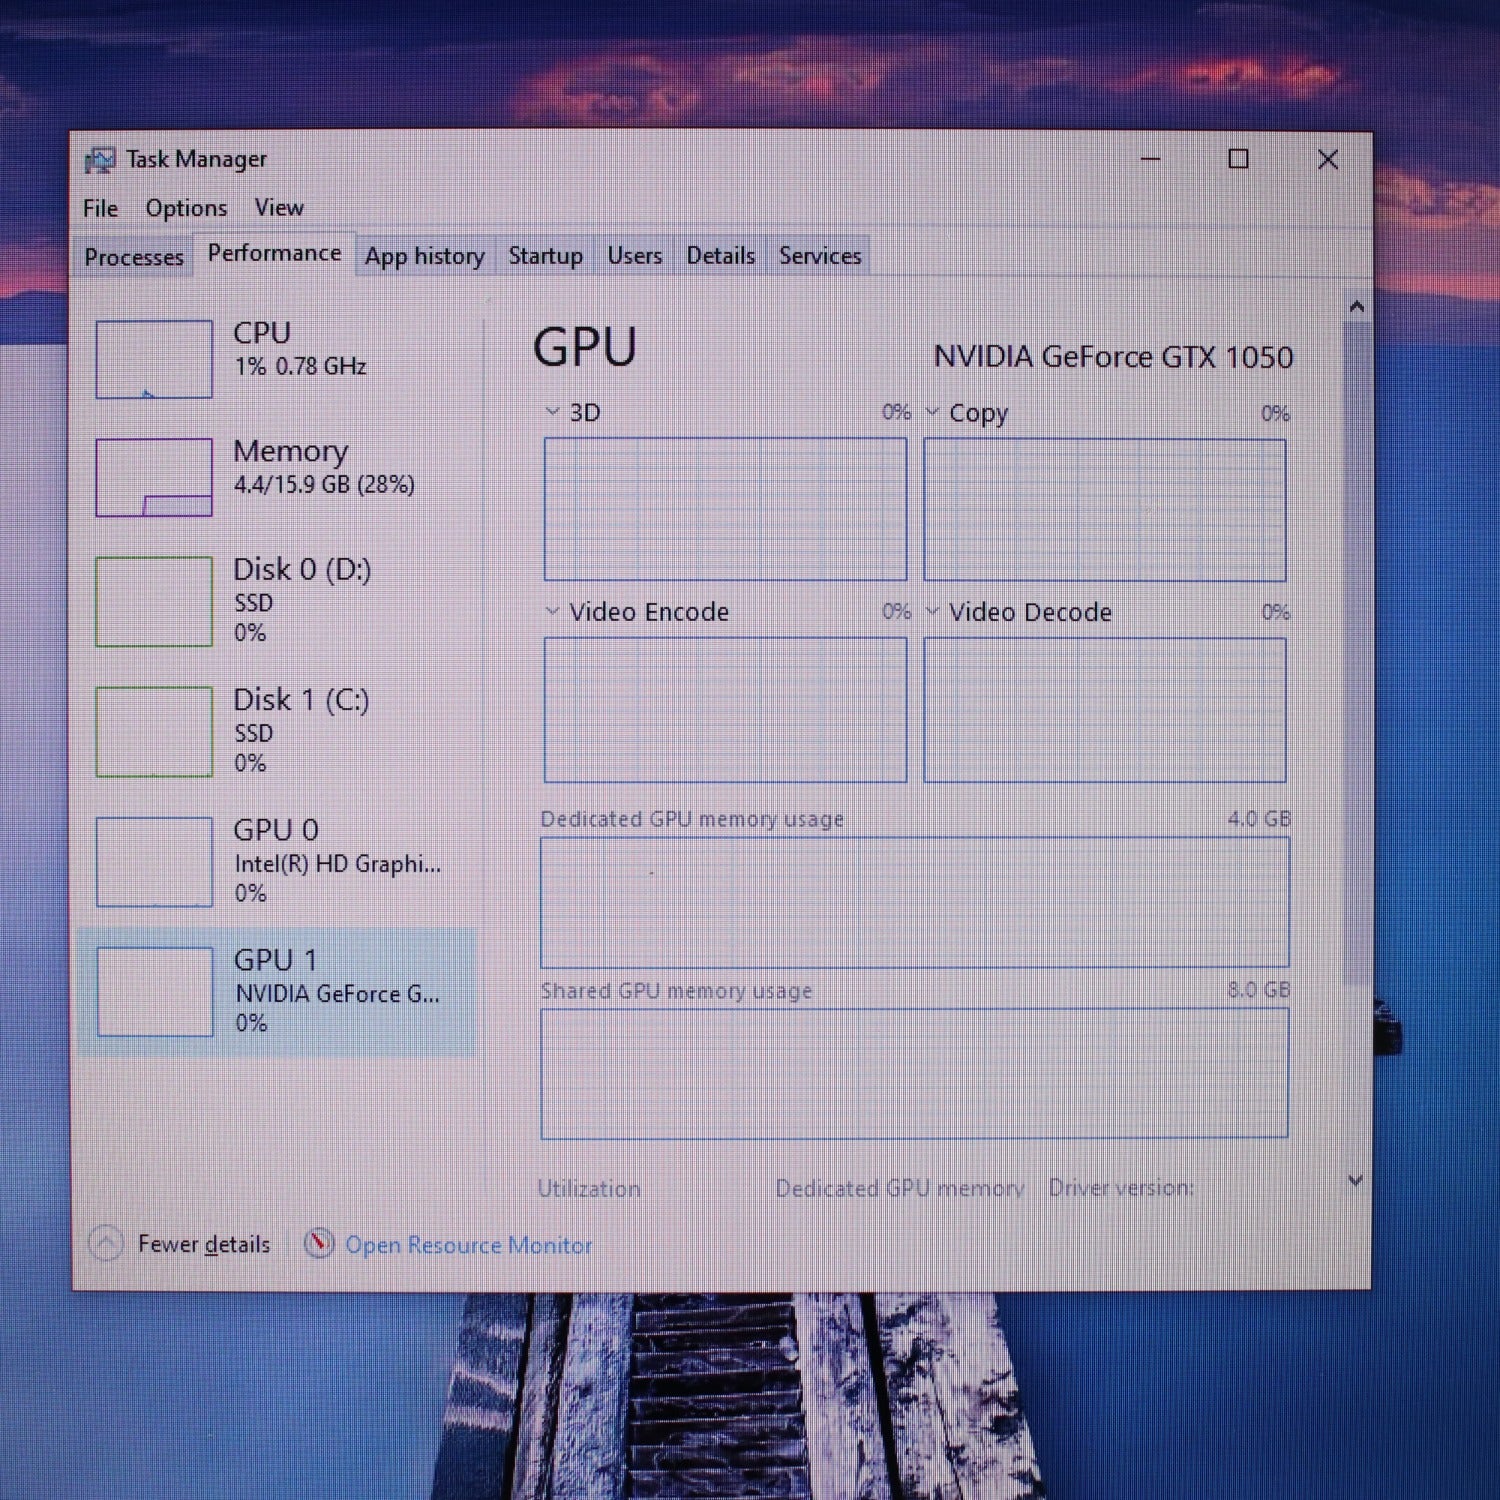The height and width of the screenshot is (1500, 1500).
Task: Click the scrollbar down arrow
Action: (1356, 1180)
